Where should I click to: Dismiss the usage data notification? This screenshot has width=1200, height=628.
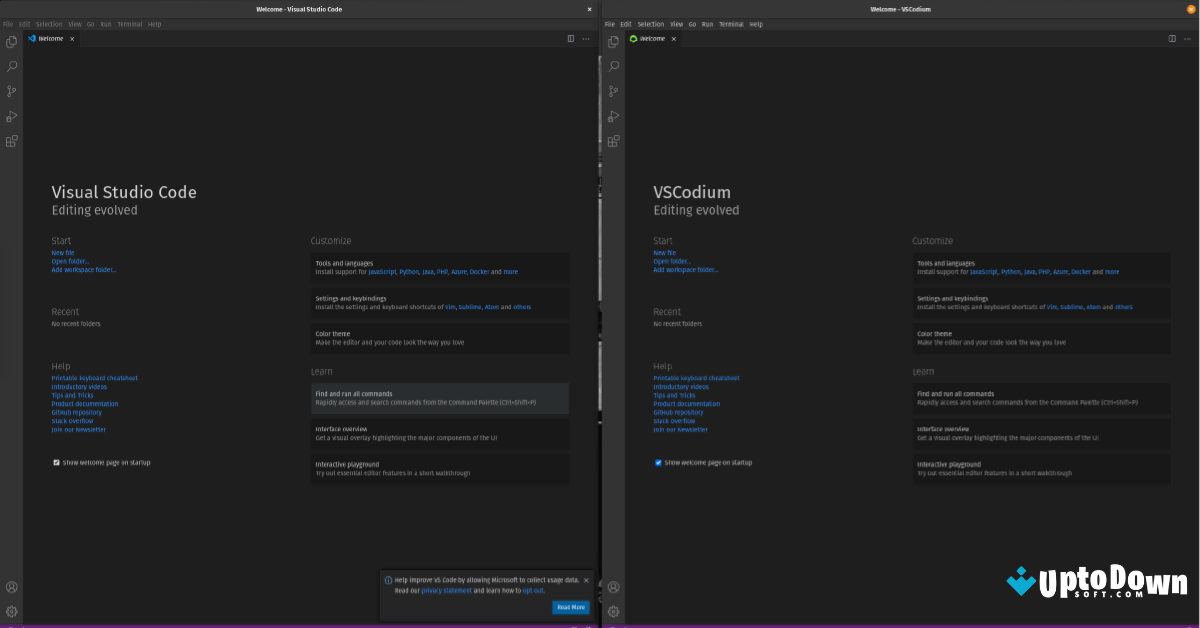click(586, 579)
